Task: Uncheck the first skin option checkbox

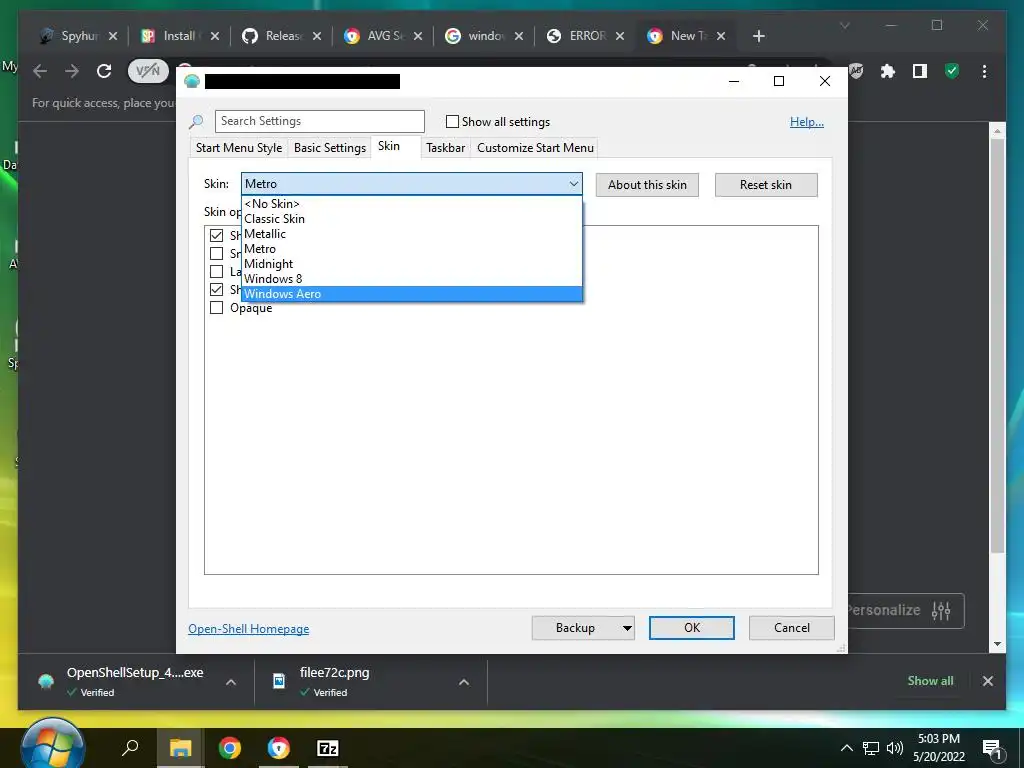Action: pyautogui.click(x=216, y=235)
